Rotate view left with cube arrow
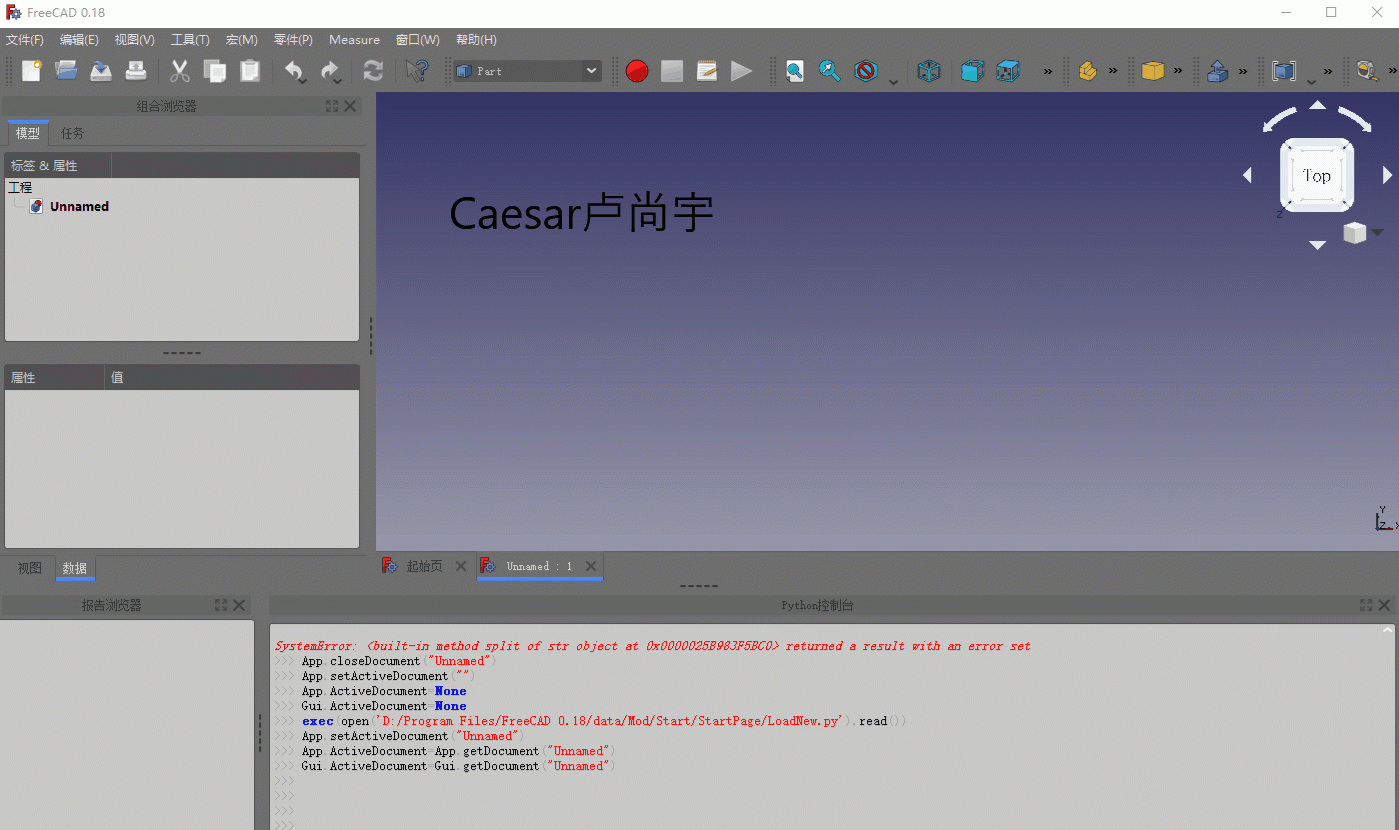 1247,175
